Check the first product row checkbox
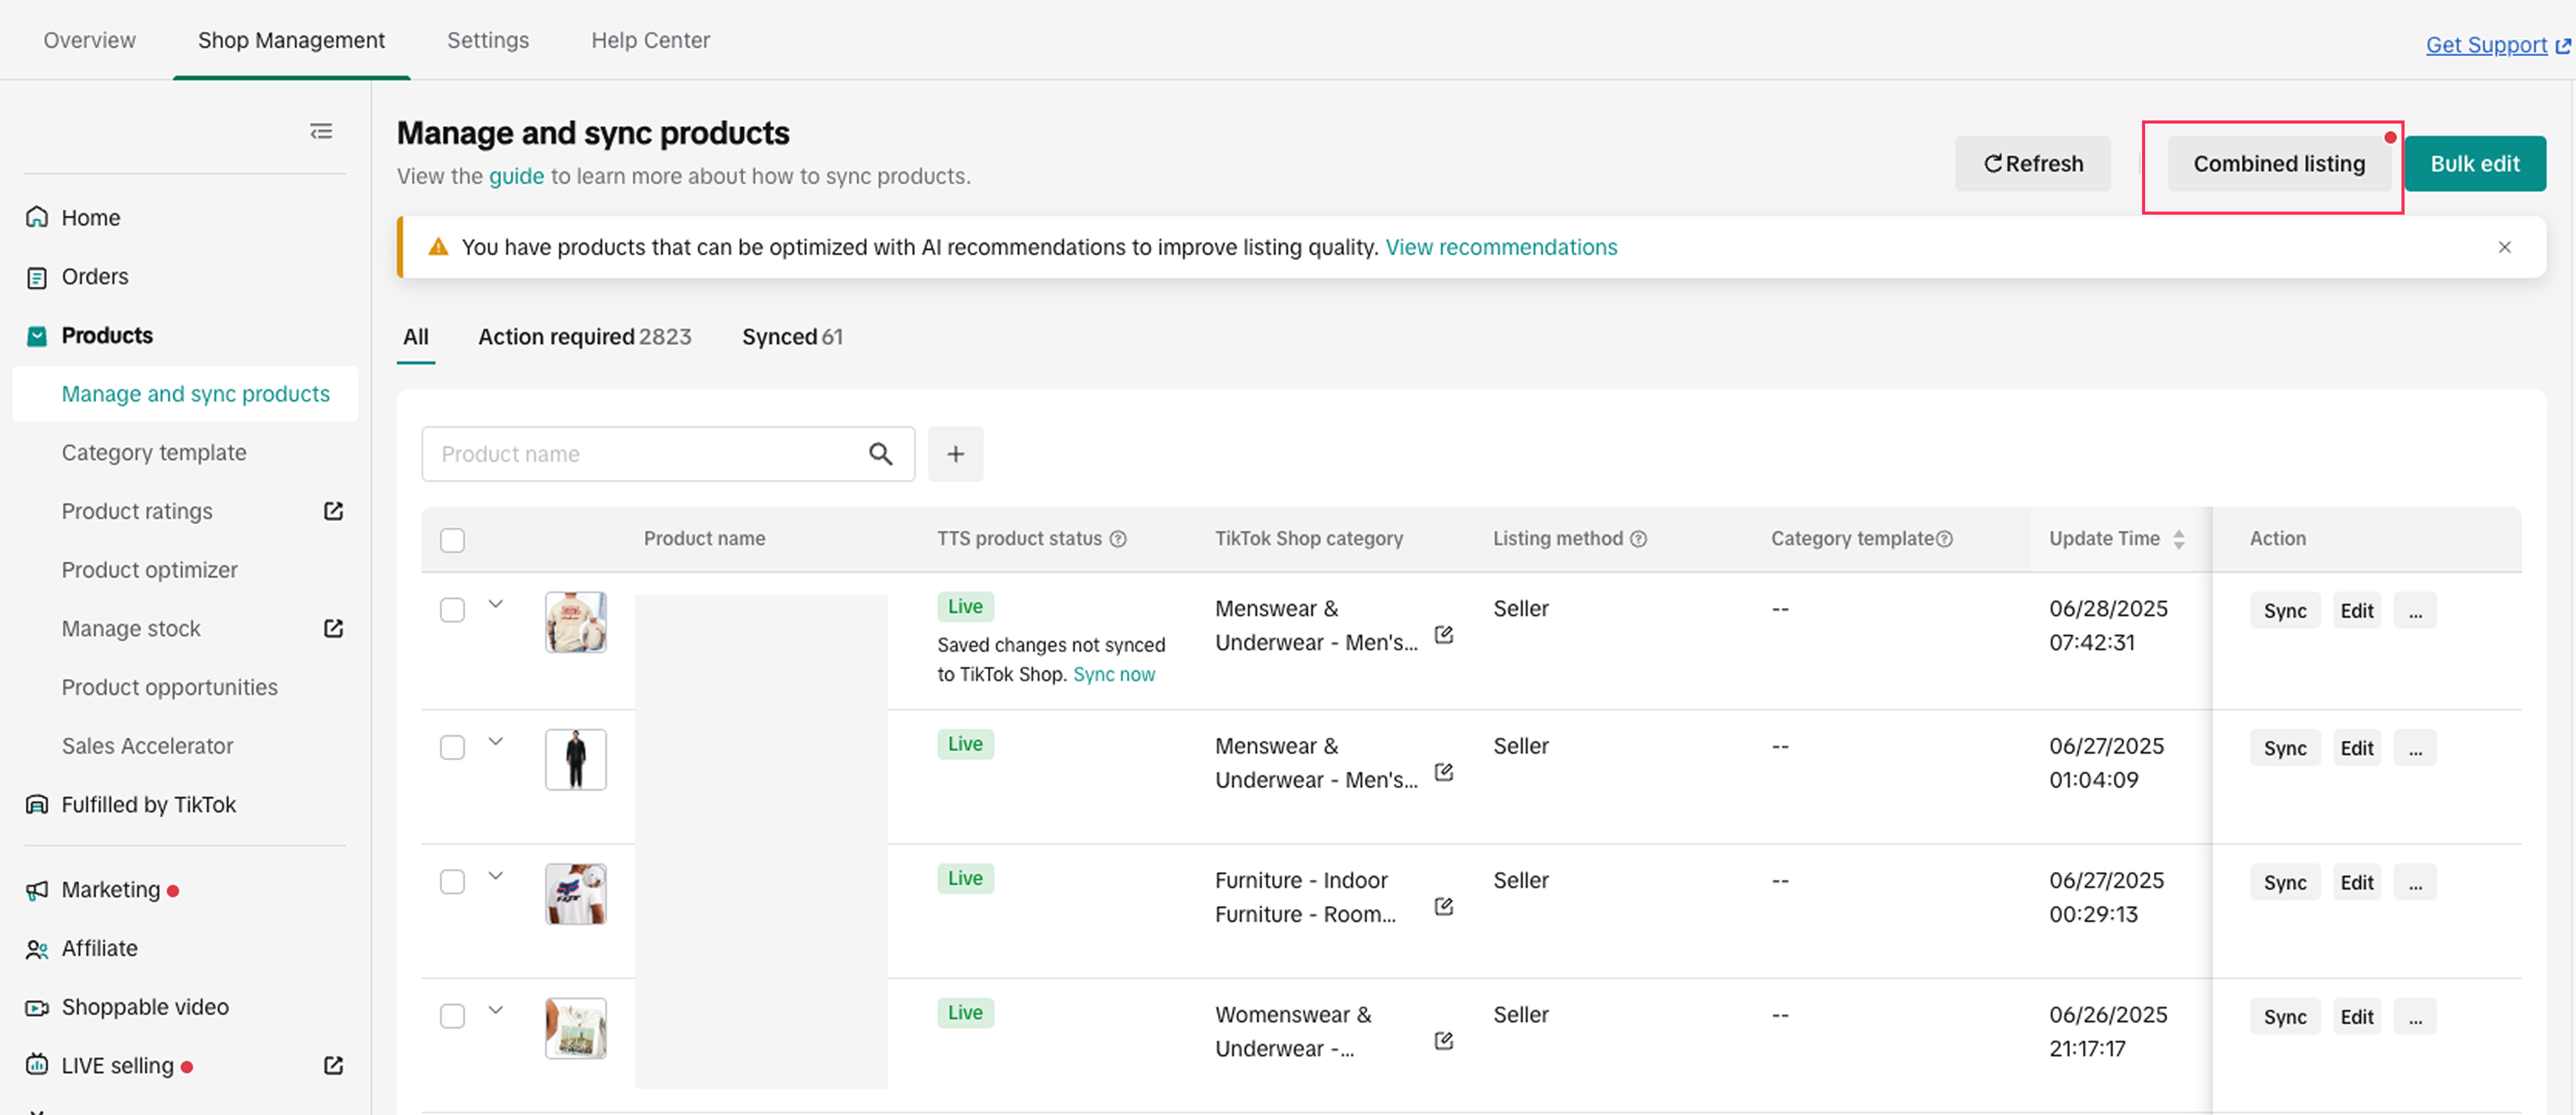 click(452, 610)
